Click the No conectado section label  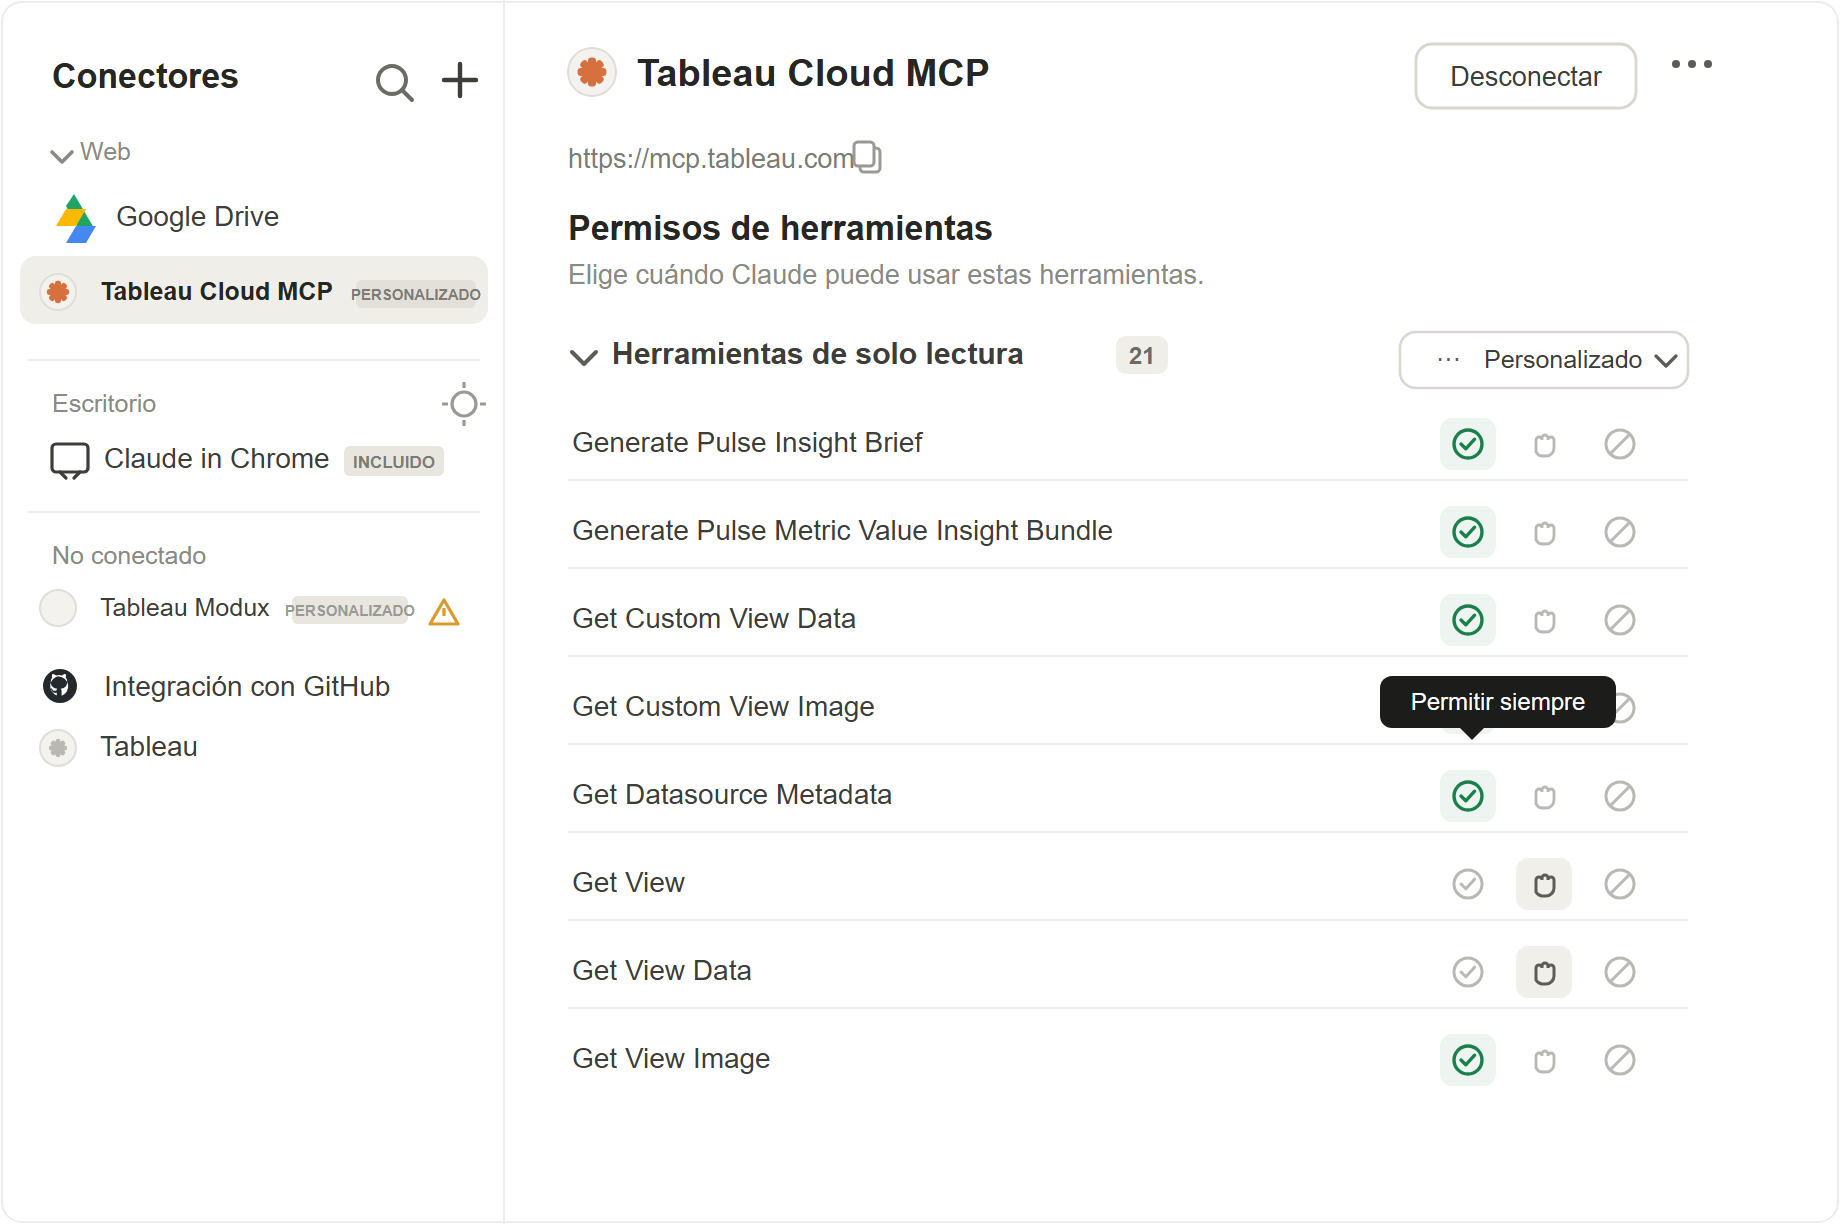click(129, 555)
